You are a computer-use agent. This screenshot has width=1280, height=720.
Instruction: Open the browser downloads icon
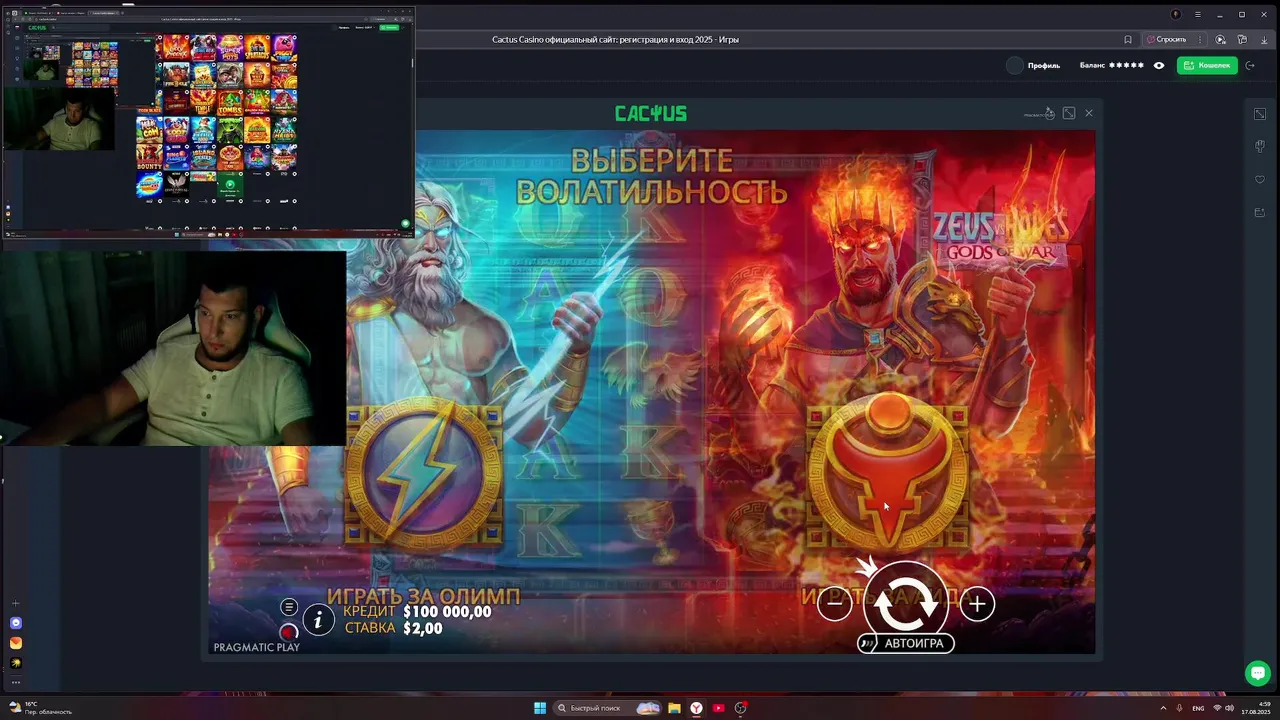tap(1264, 39)
